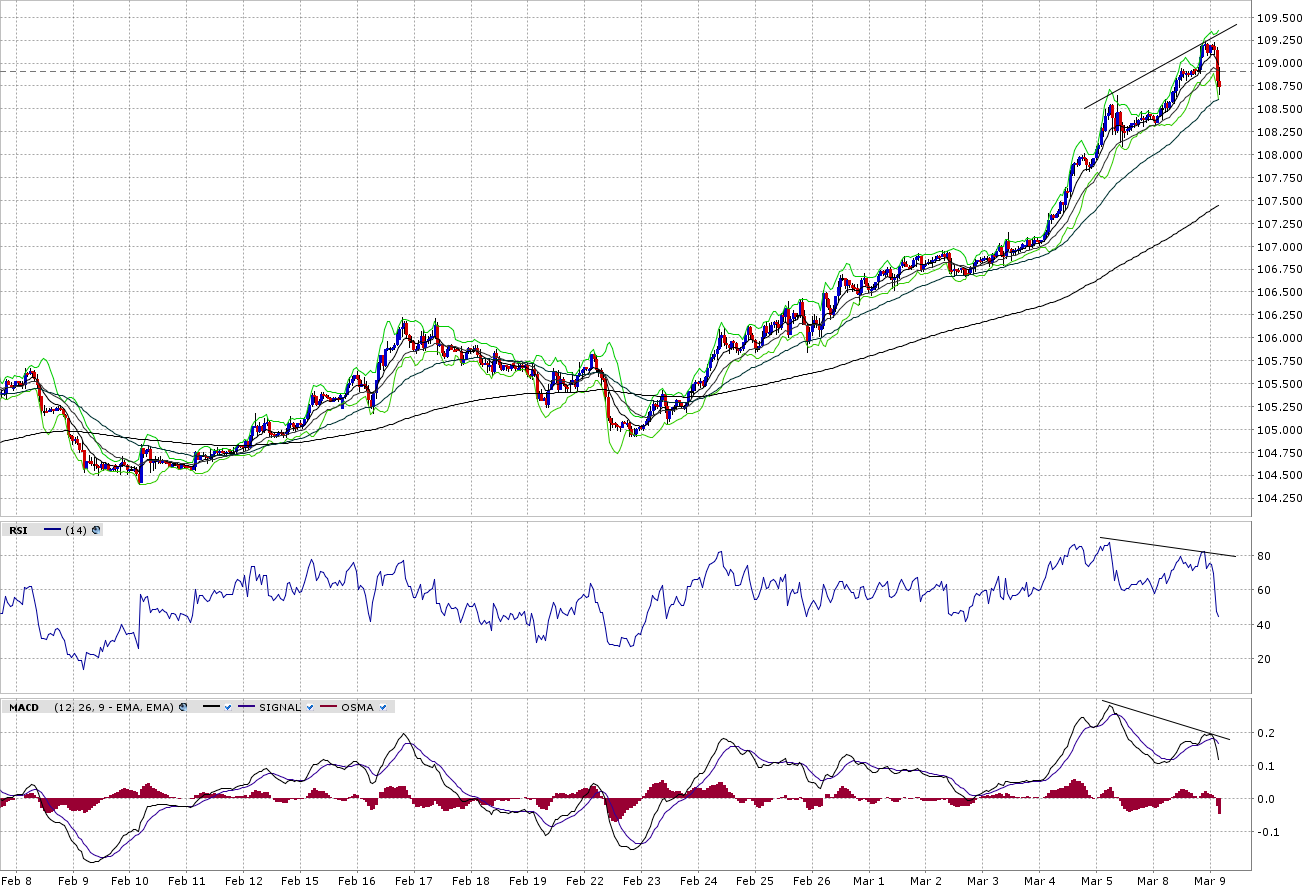The image size is (1311, 895).
Task: Click the Feb 26 date label
Action: click(x=812, y=881)
